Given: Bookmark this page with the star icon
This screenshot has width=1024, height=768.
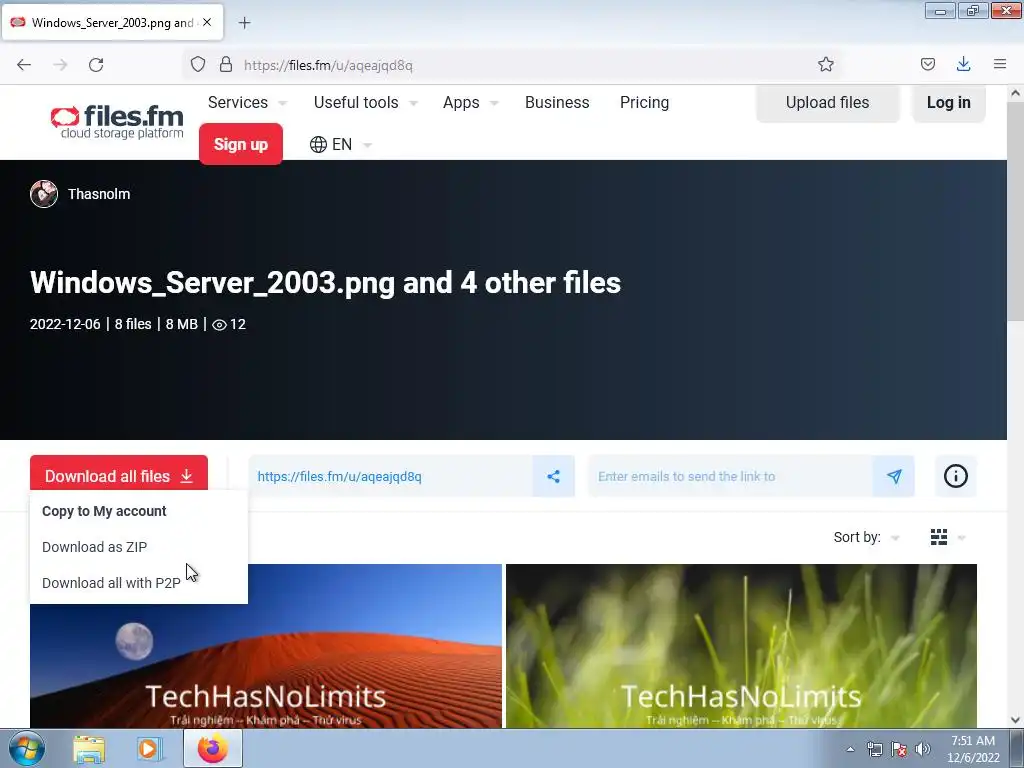Looking at the screenshot, I should 825,64.
